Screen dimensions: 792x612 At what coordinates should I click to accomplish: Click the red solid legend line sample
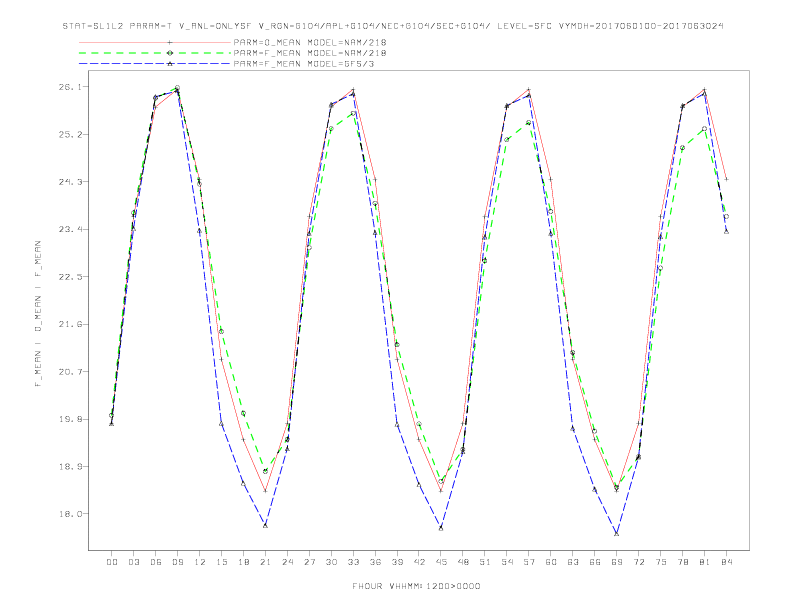point(155,42)
